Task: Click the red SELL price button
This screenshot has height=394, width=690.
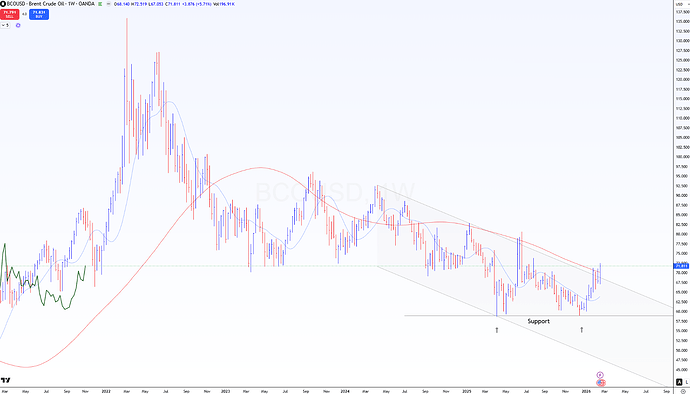Action: point(10,14)
